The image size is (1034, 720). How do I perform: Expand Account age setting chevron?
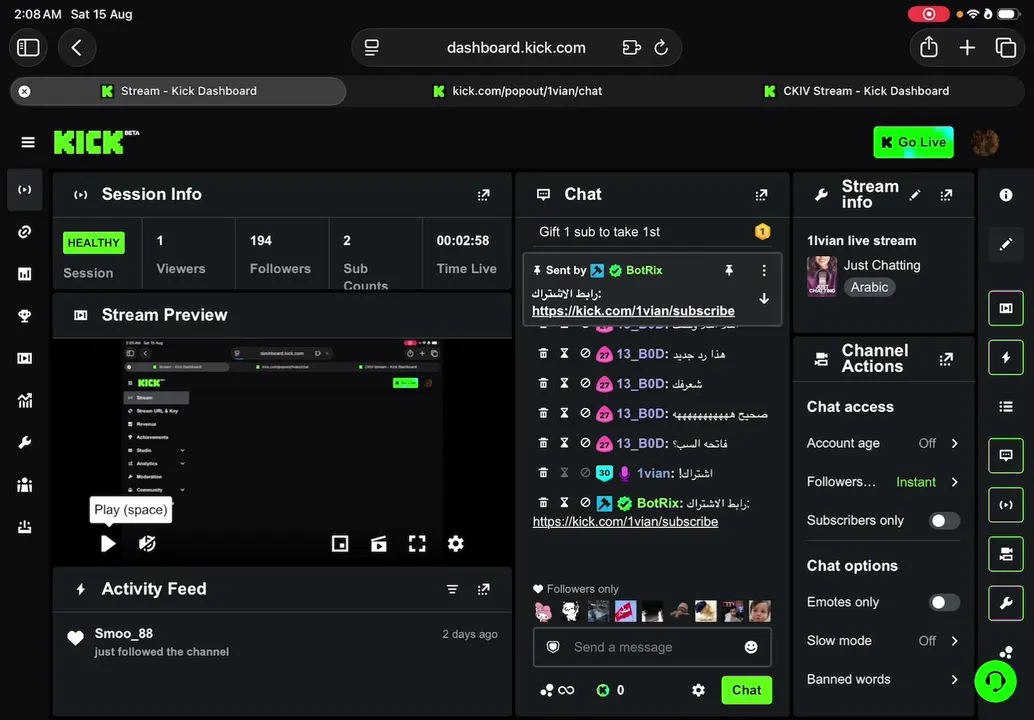point(954,443)
